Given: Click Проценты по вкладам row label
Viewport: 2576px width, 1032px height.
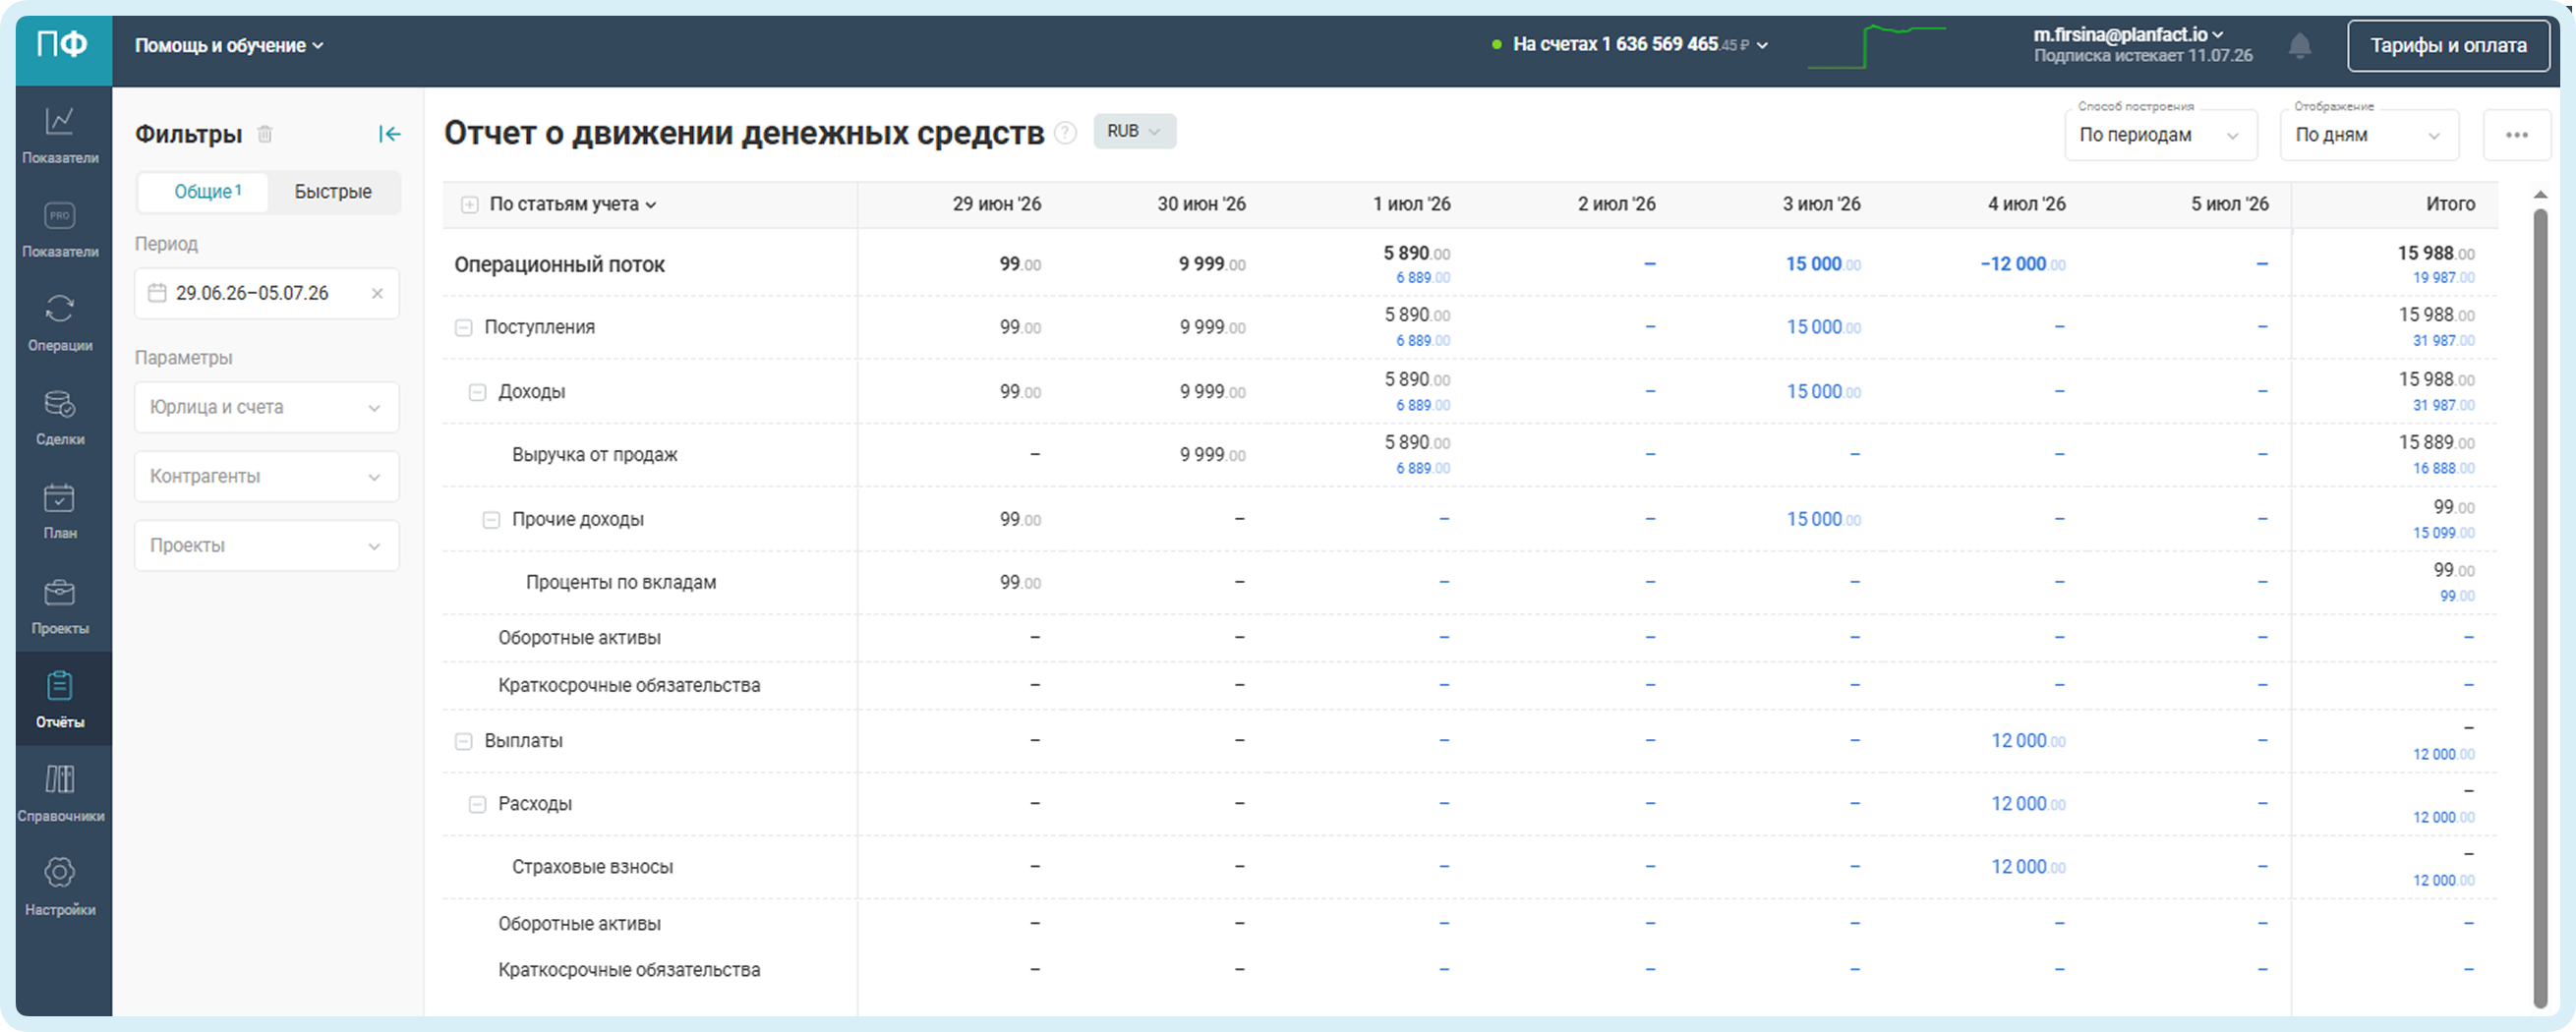Looking at the screenshot, I should coord(621,583).
